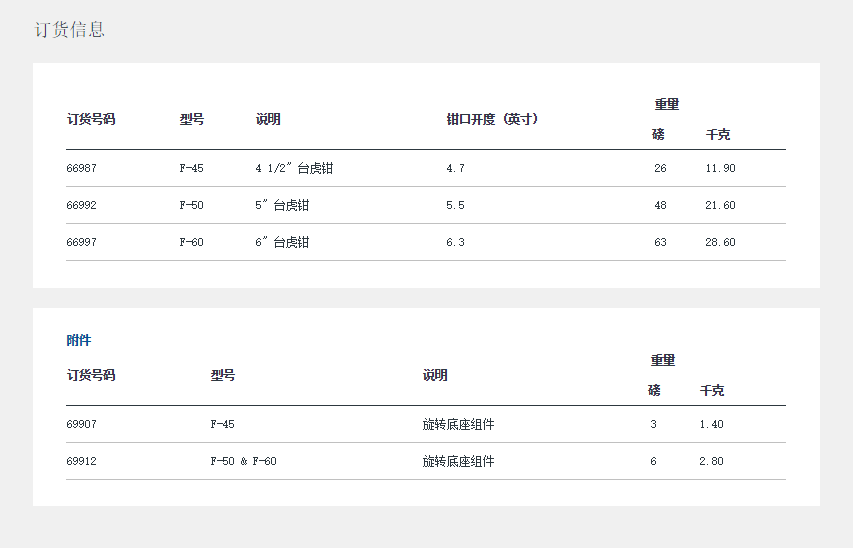Viewport: 853px width, 548px height.
Task: Click model F-45 in the first table
Action: point(192,168)
